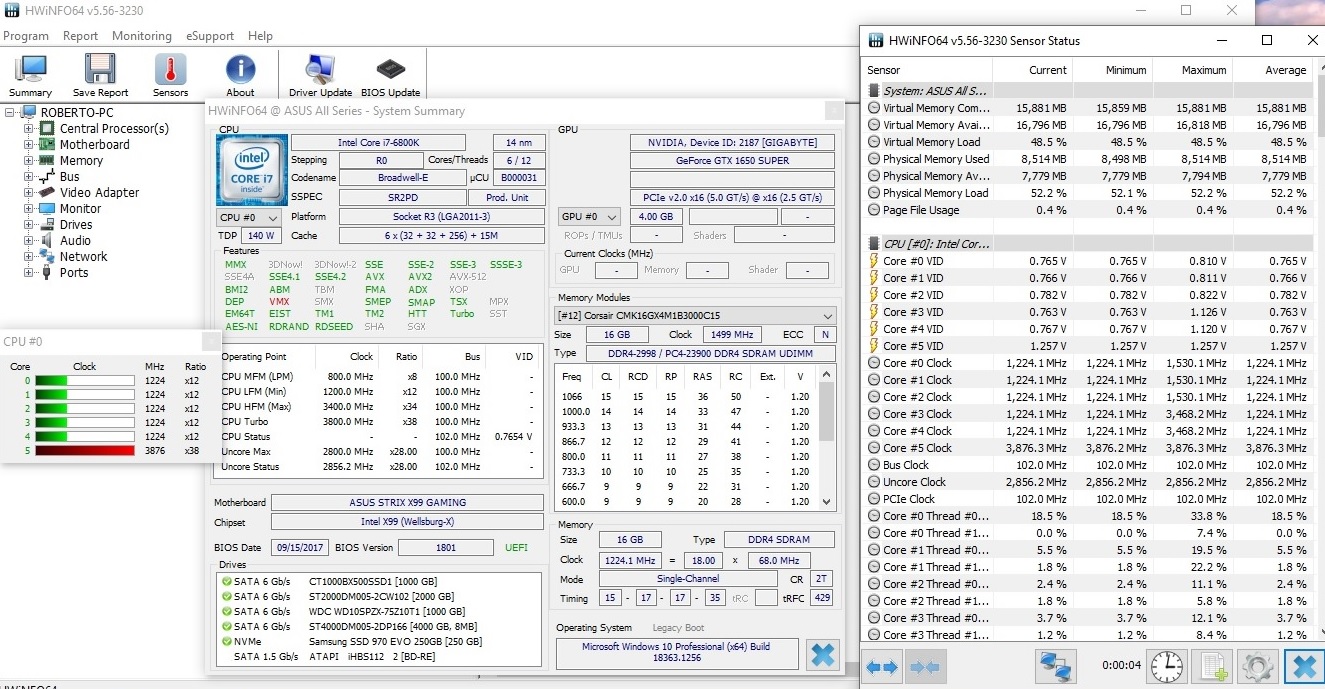Open the Program menu
This screenshot has height=689, width=1325.
pyautogui.click(x=26, y=36)
